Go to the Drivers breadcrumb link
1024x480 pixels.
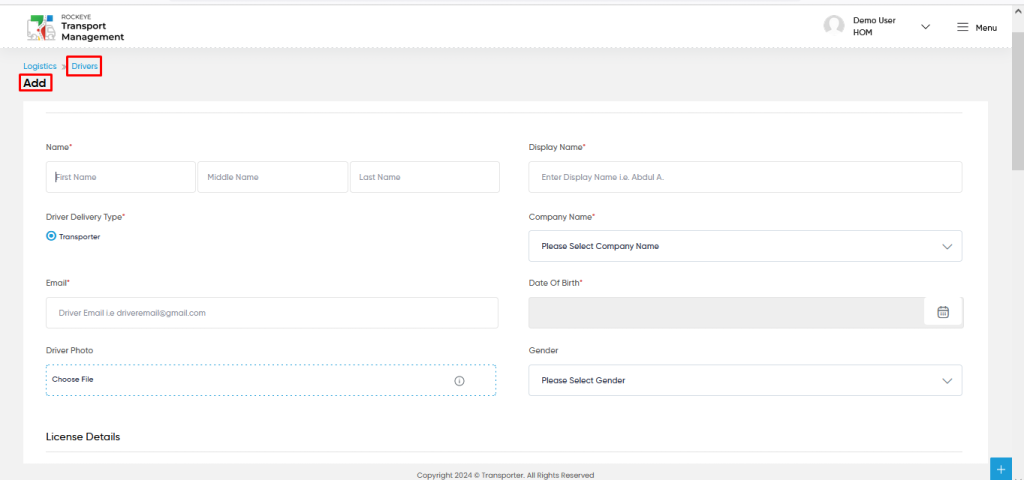pos(84,66)
